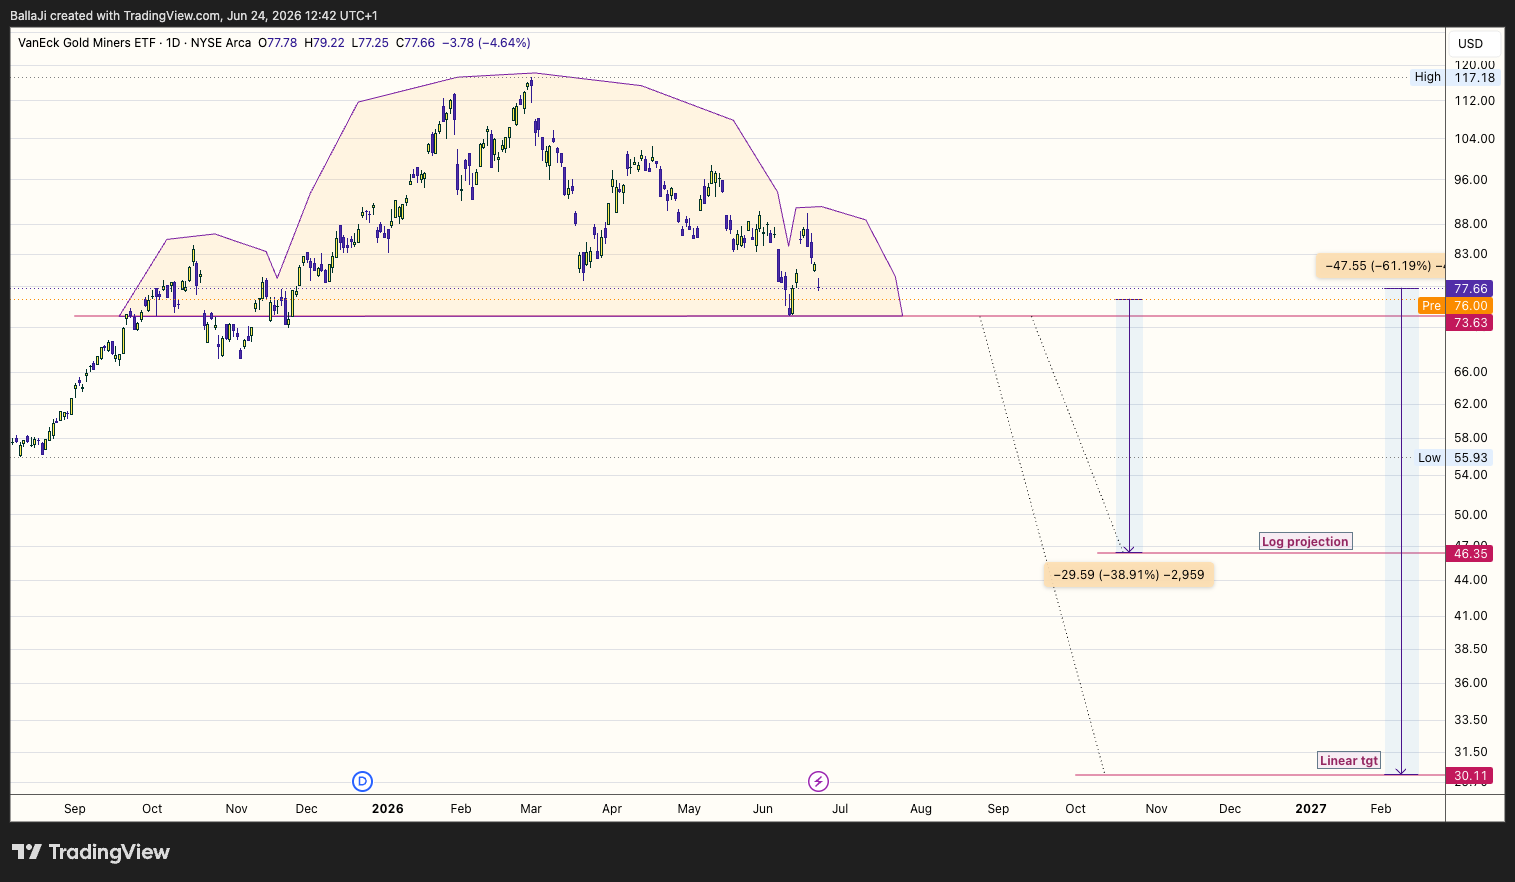
Task: Click the 96.00 price axis tick
Action: coord(1471,180)
